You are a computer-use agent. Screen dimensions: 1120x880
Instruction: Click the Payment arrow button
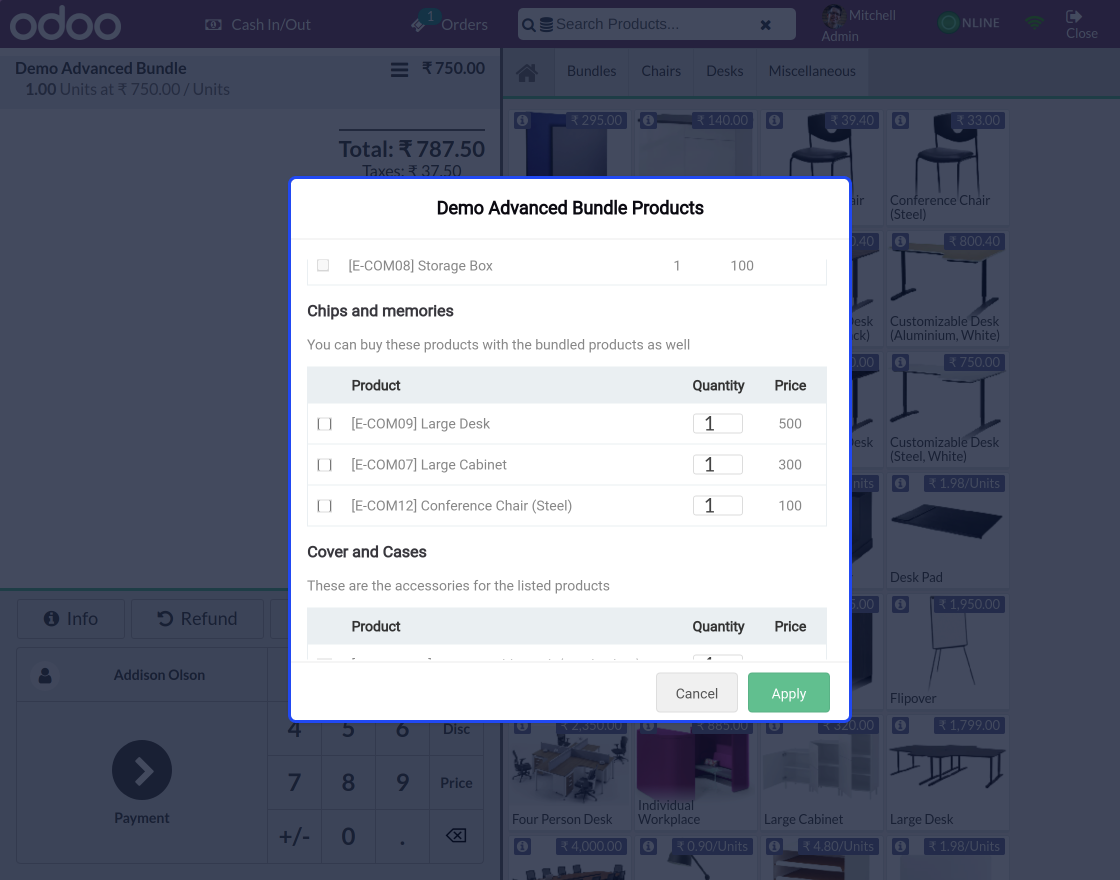(141, 770)
